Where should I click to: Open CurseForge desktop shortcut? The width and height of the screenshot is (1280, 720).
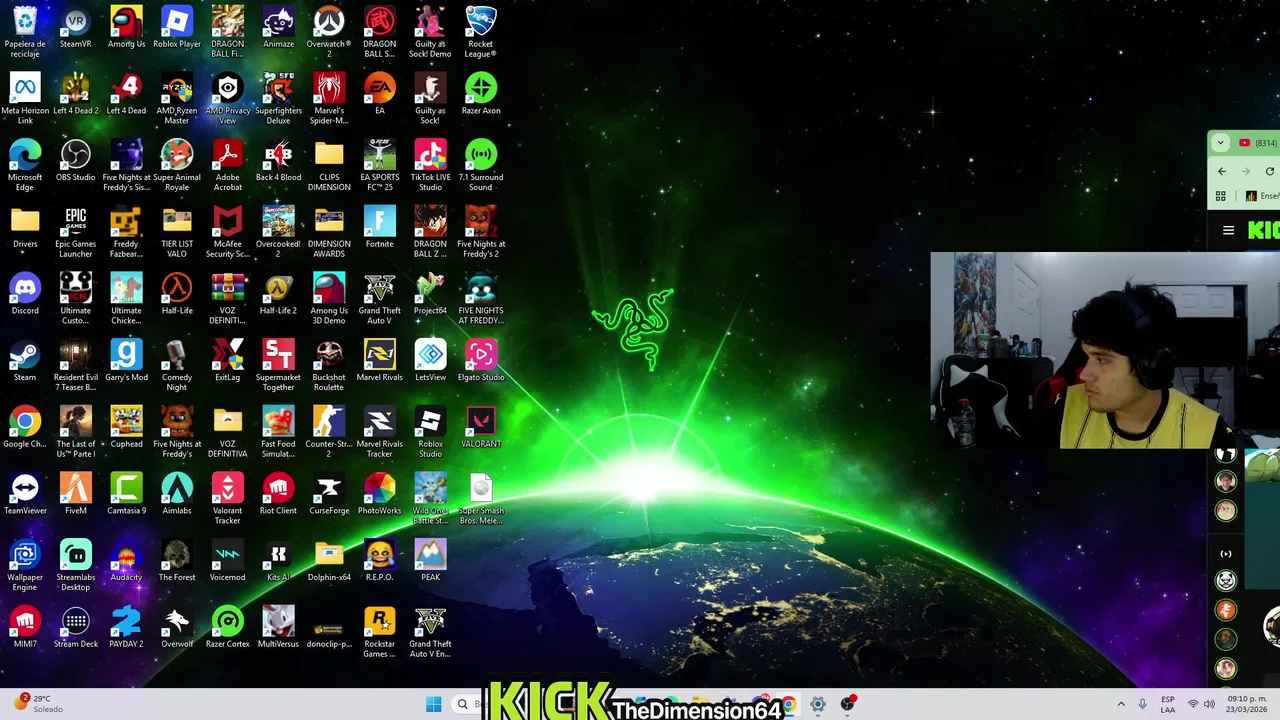329,494
